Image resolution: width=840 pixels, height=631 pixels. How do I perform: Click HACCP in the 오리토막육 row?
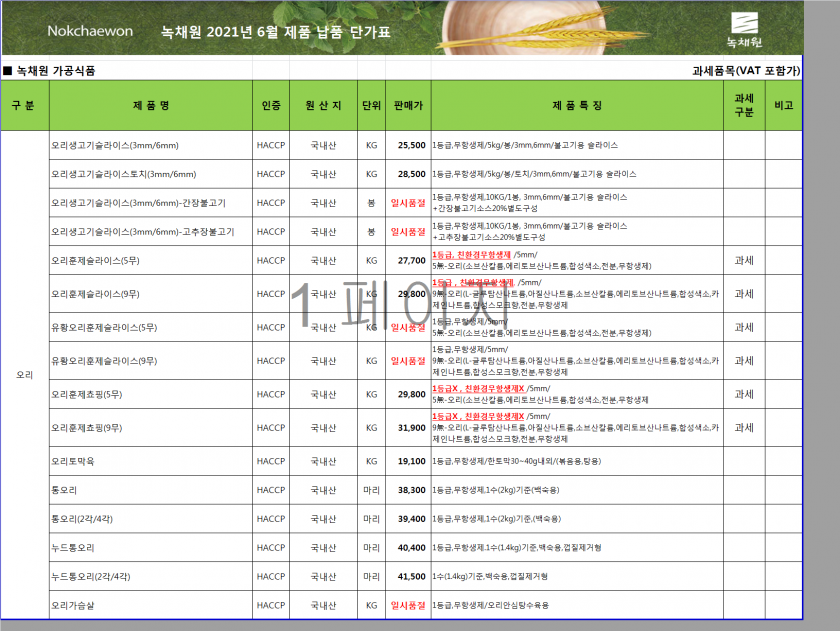271,461
